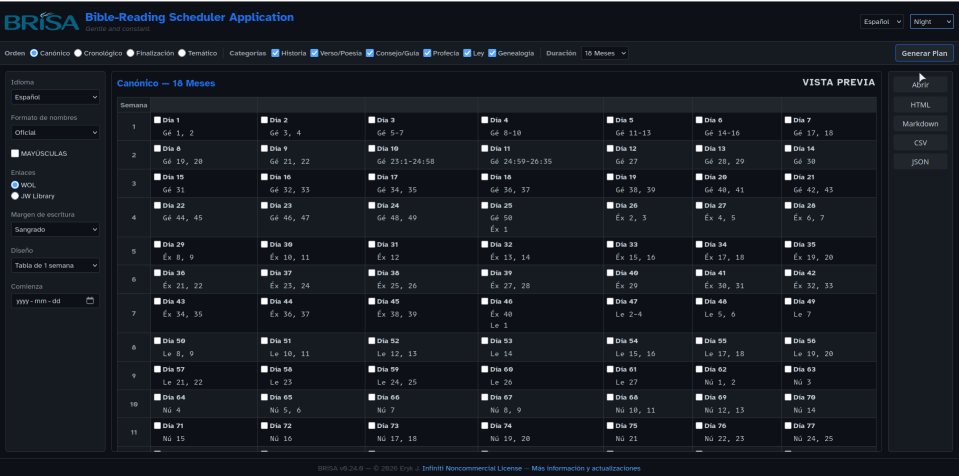
Task: Tick the Día 11 checkbox
Action: 484,148
